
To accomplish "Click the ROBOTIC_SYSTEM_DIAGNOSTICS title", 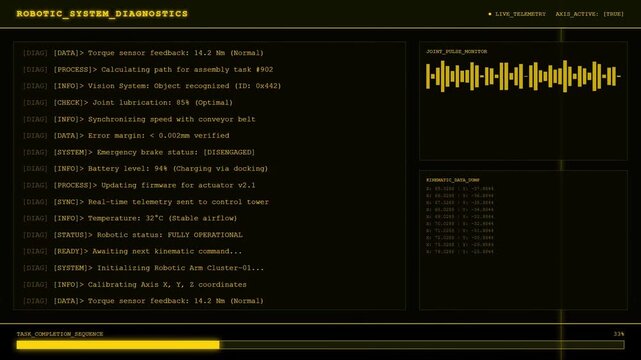I will (102, 14).
